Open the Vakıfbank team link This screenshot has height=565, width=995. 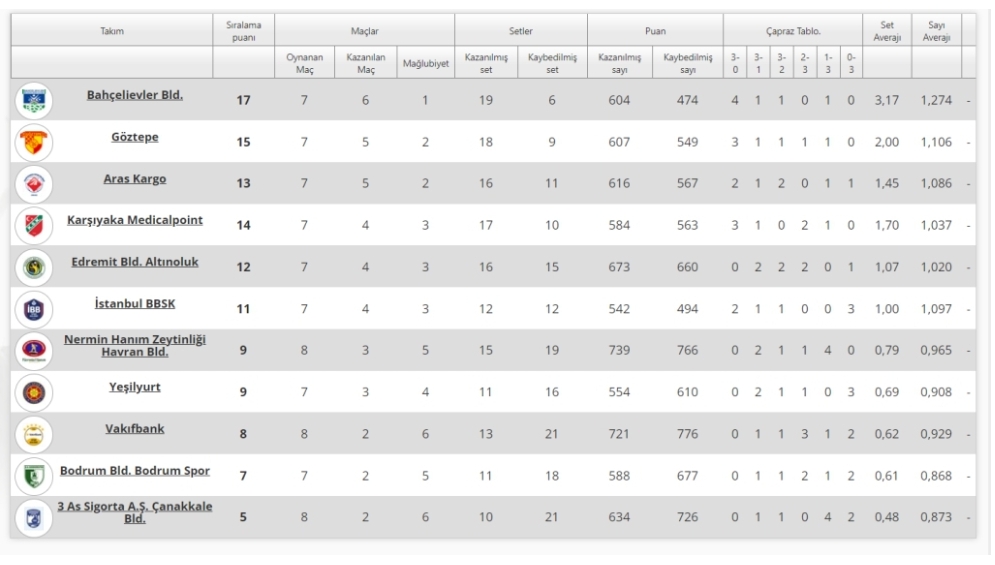(x=135, y=429)
